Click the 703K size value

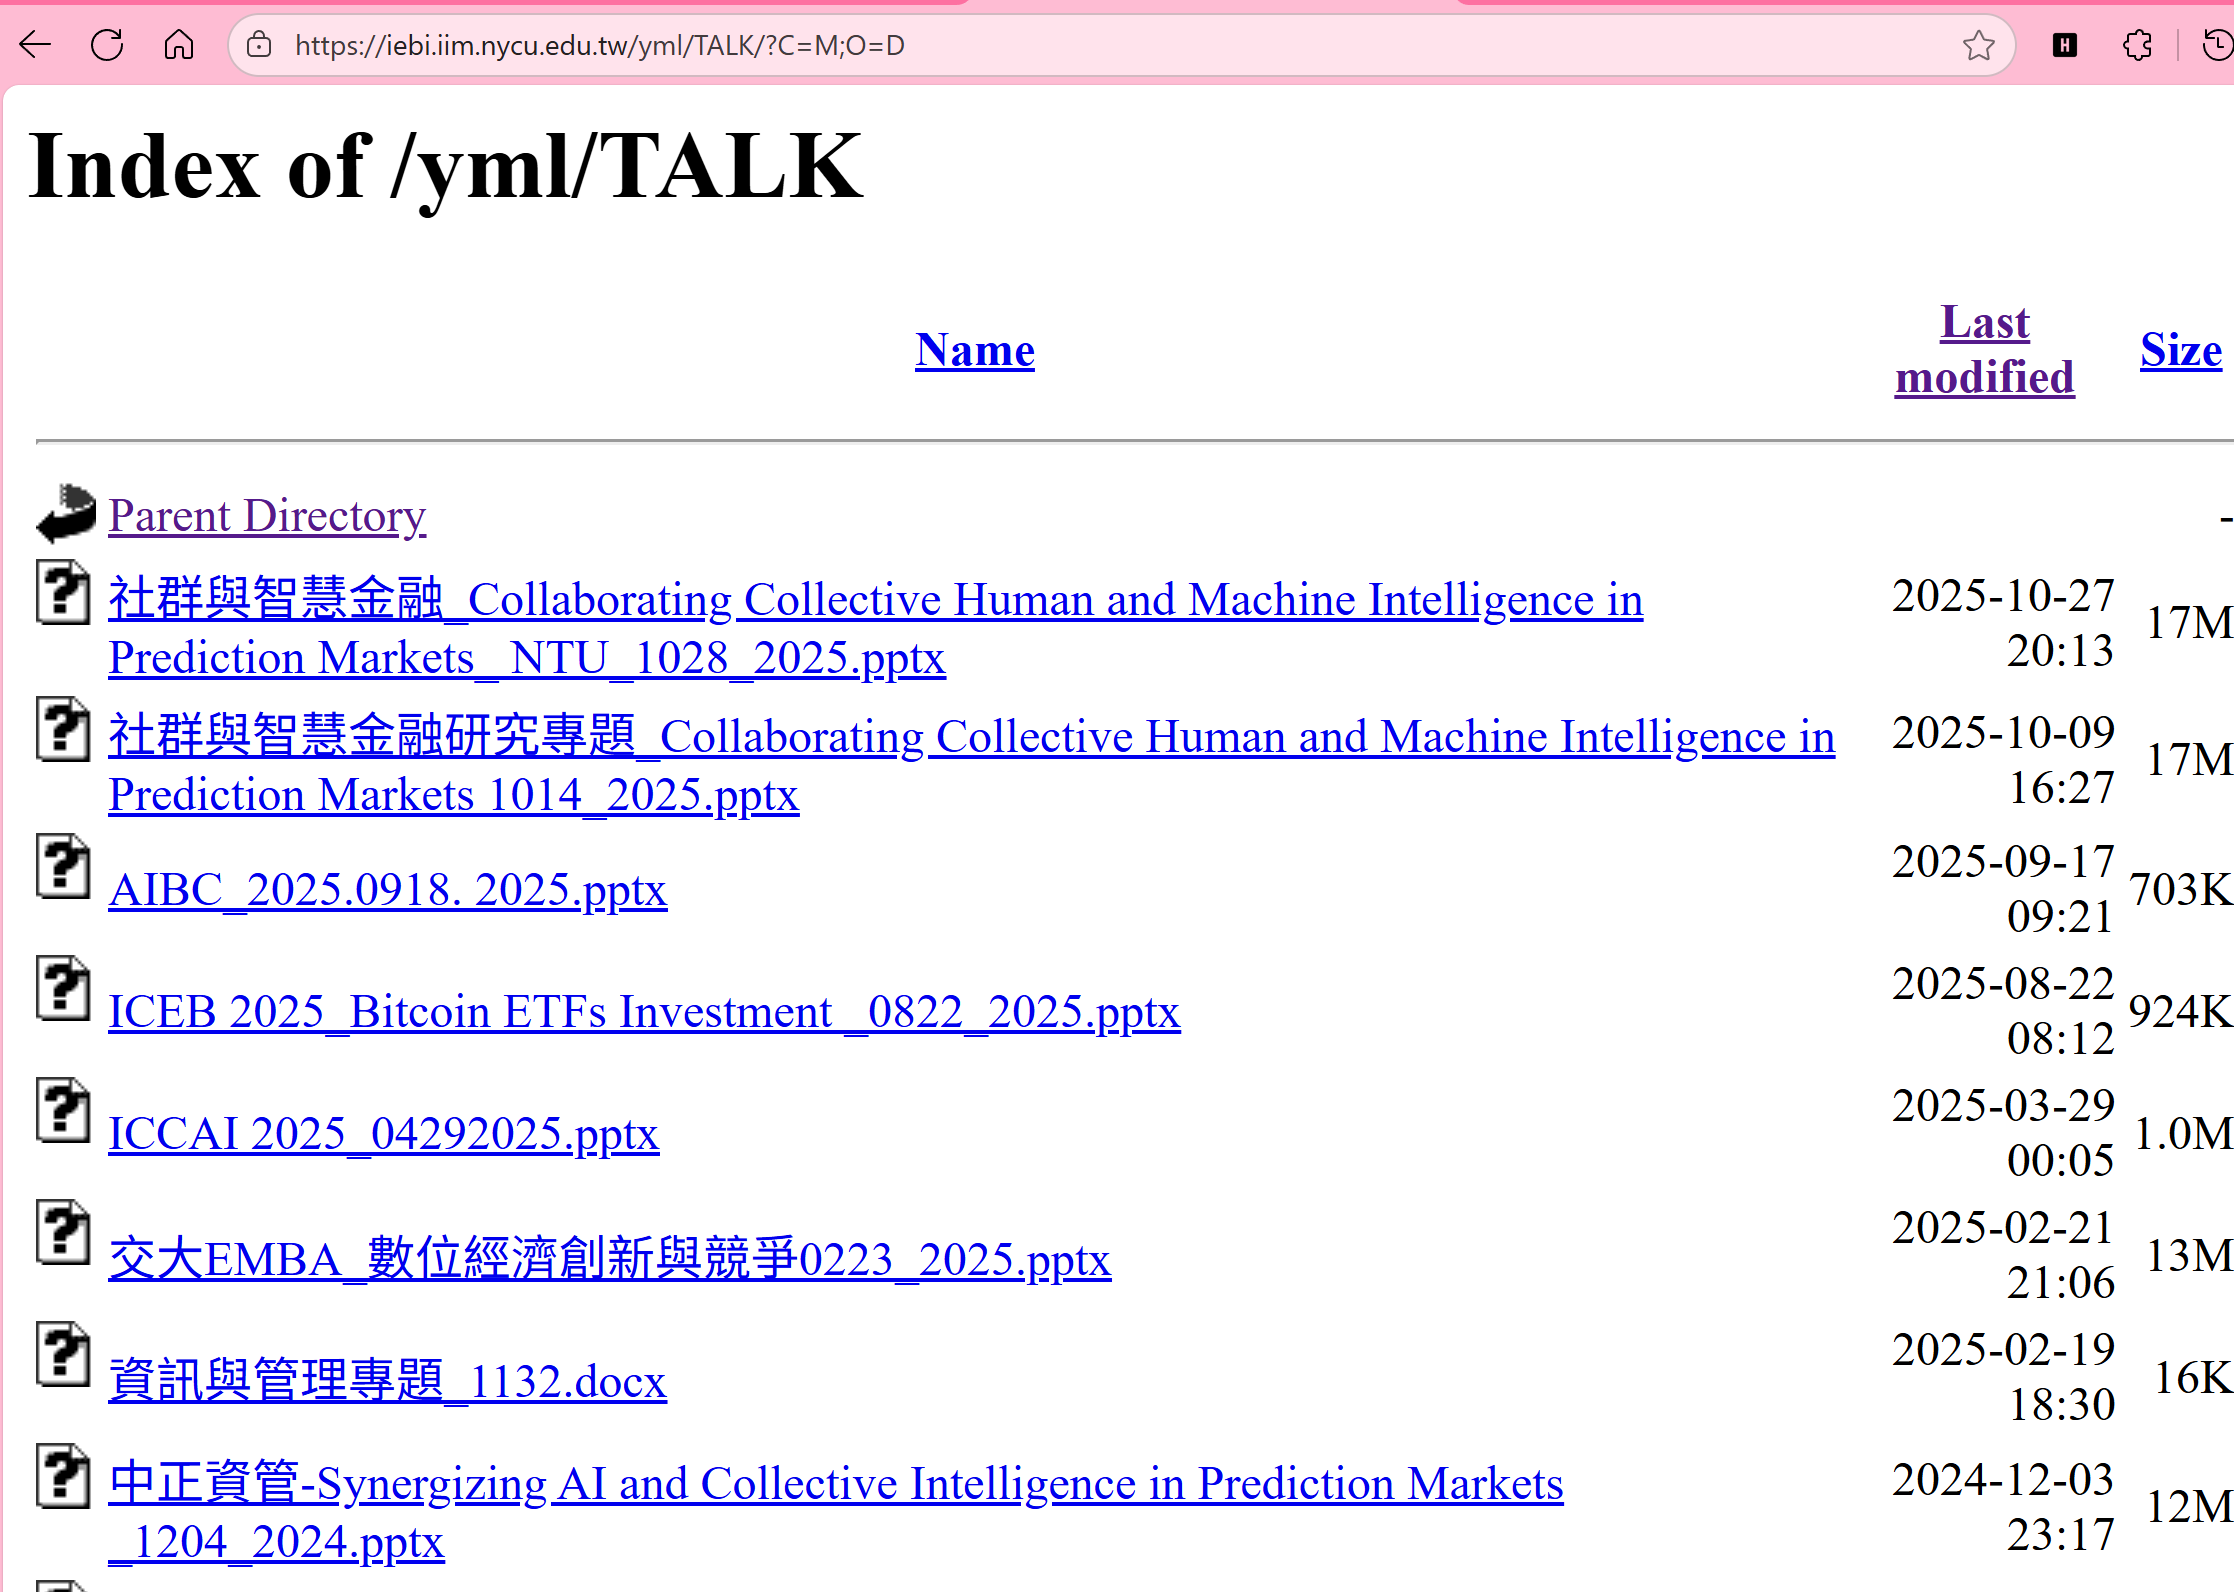pyautogui.click(x=2181, y=889)
